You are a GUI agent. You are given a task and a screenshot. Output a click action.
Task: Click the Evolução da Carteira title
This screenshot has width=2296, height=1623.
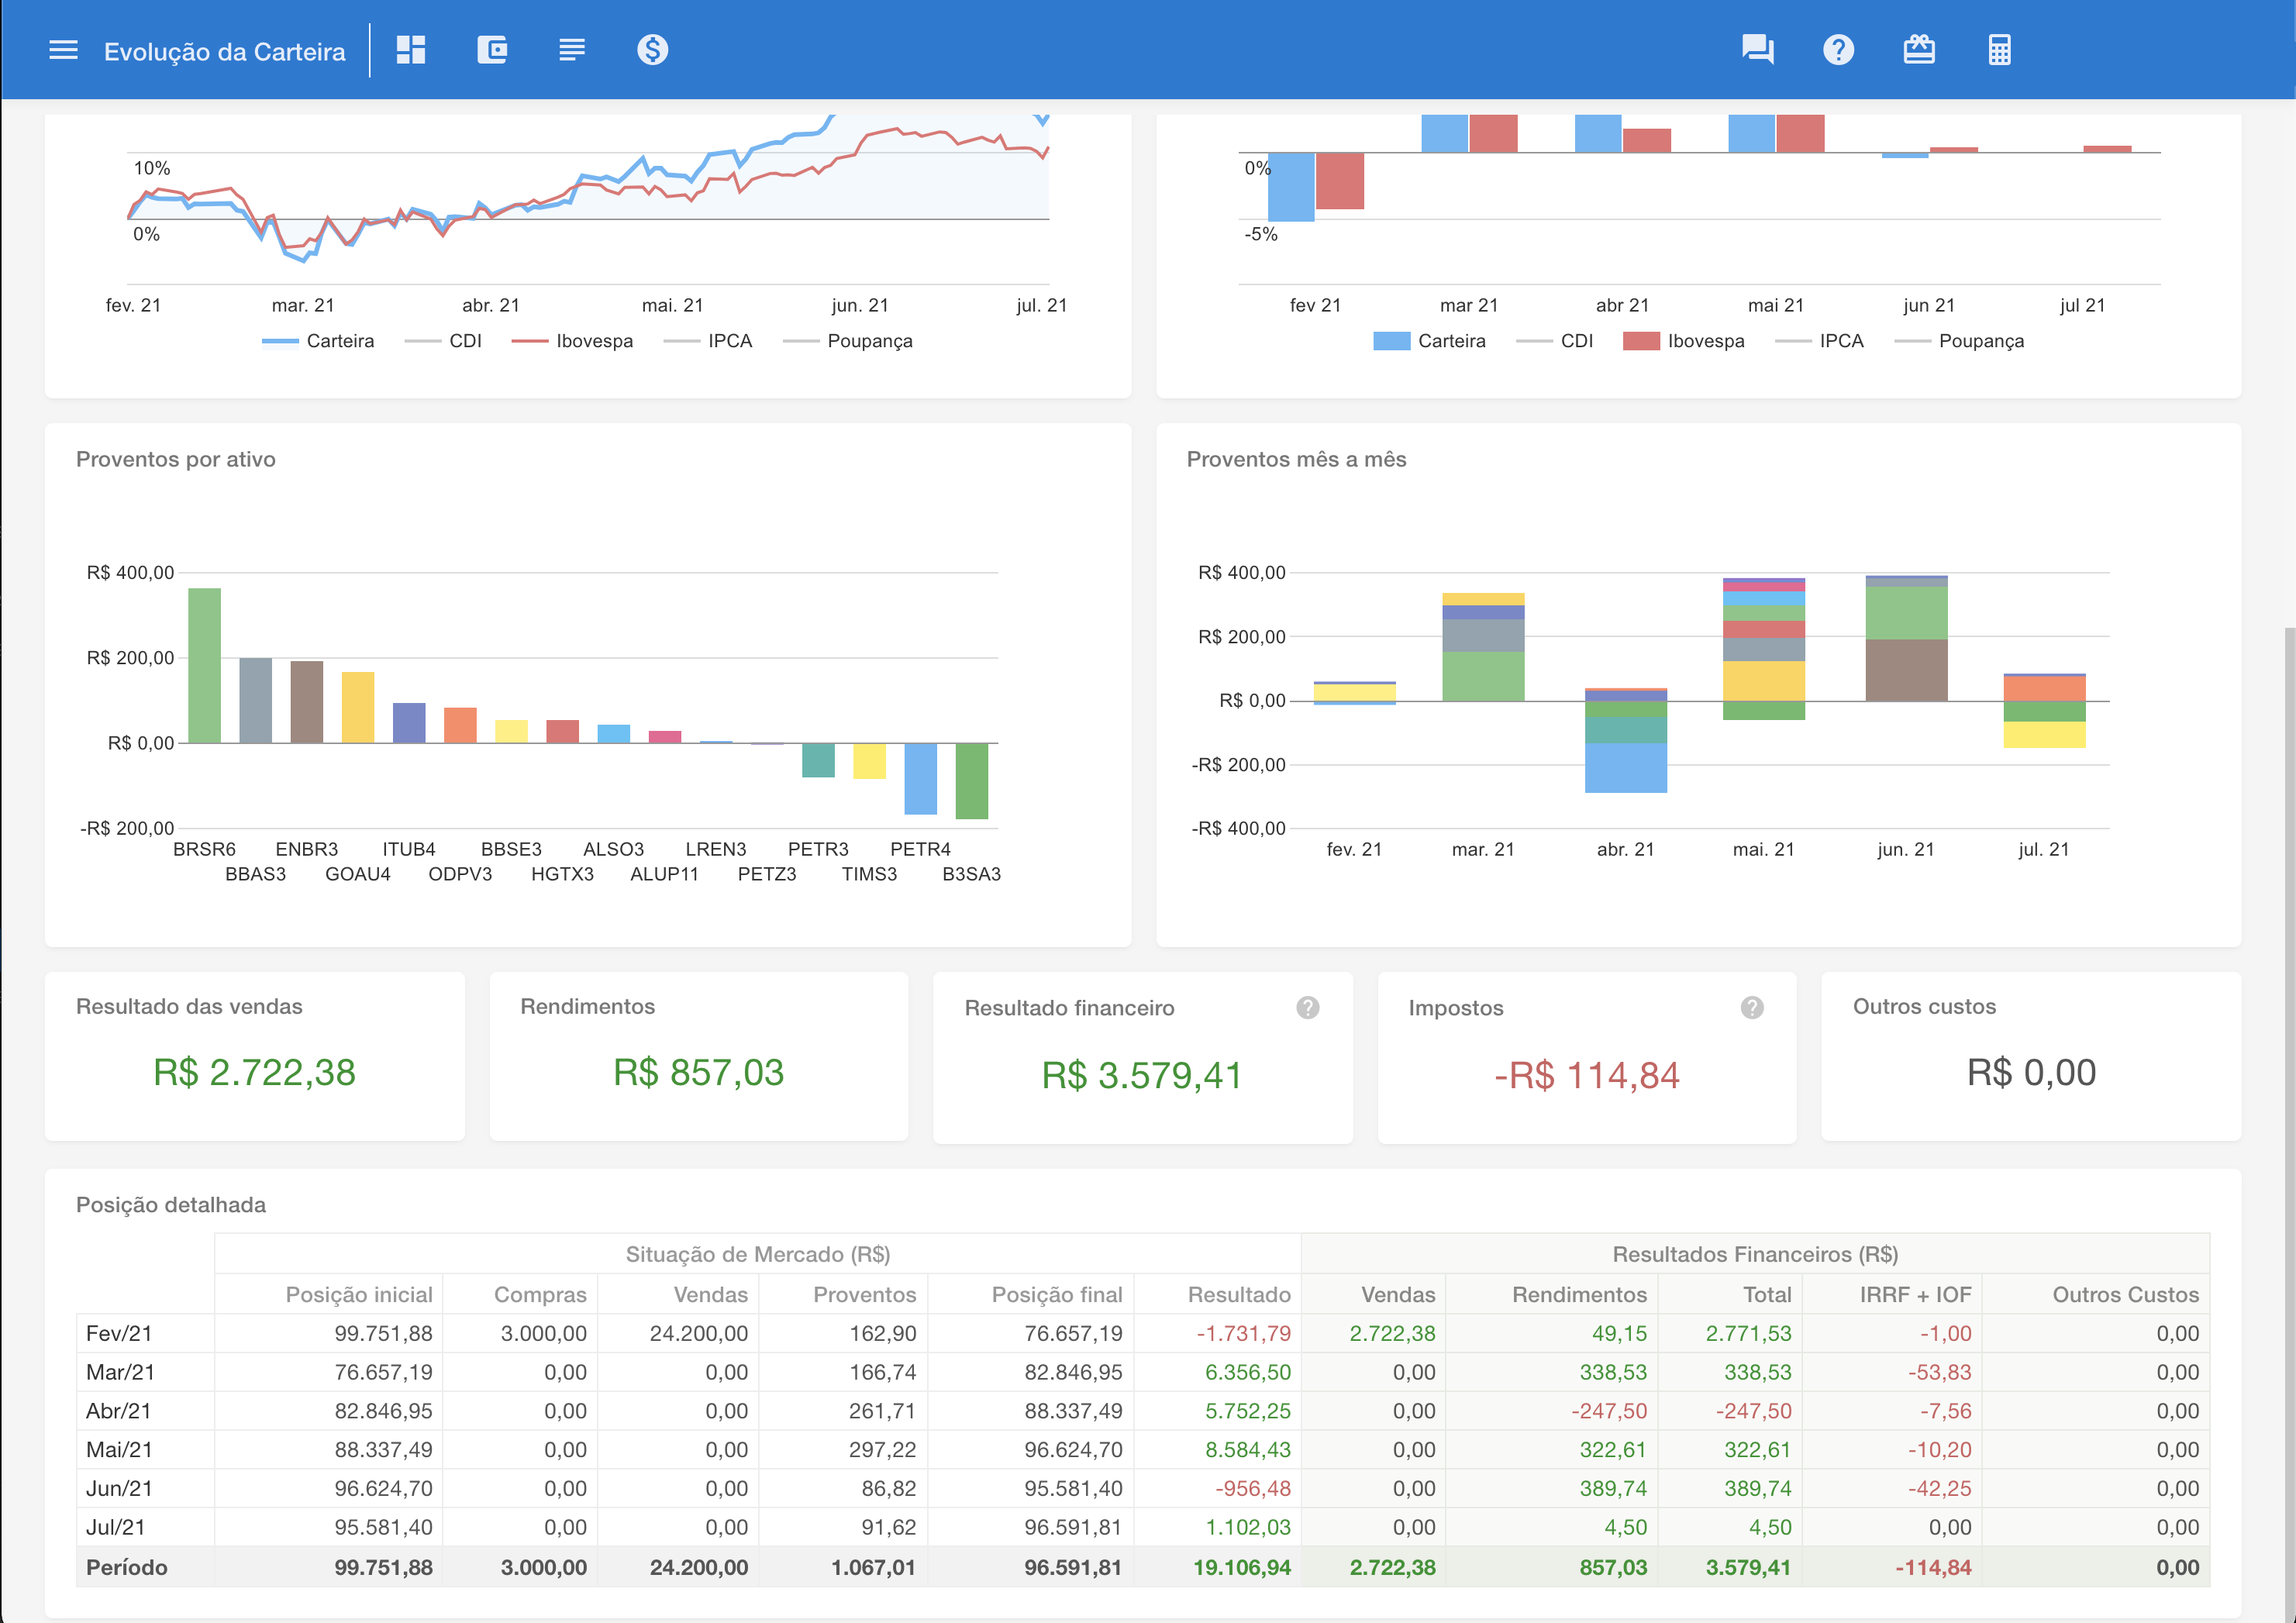click(224, 52)
